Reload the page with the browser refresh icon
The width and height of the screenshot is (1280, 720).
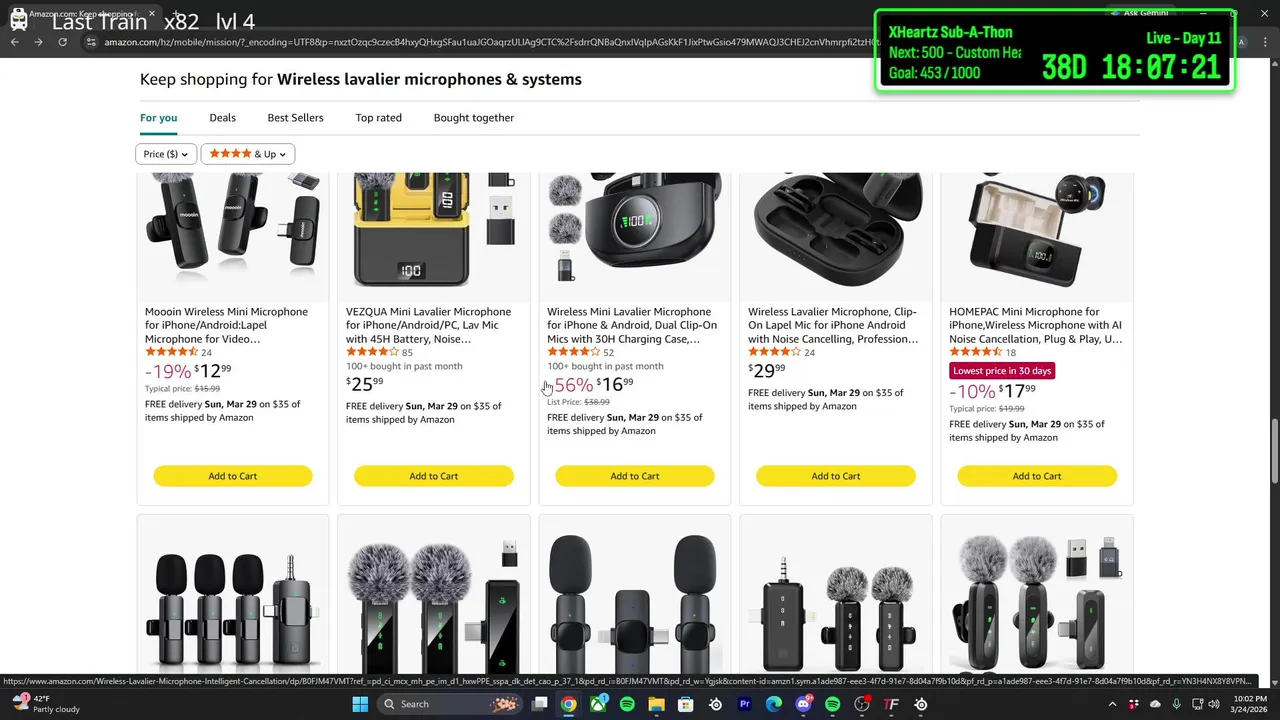[x=62, y=42]
